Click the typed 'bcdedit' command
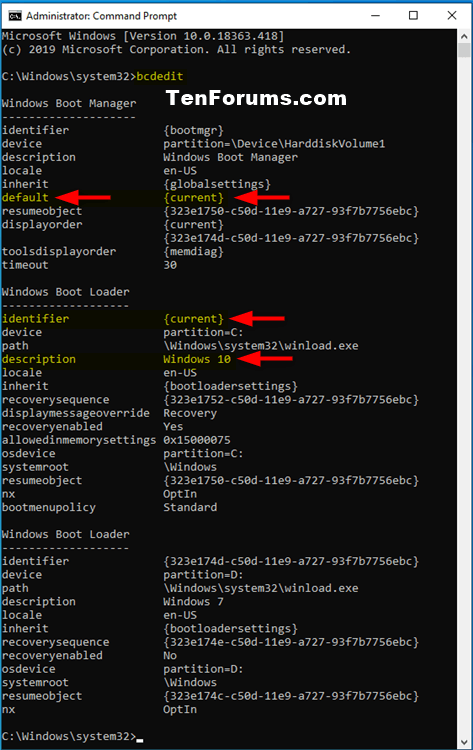The image size is (473, 750). pos(160,77)
